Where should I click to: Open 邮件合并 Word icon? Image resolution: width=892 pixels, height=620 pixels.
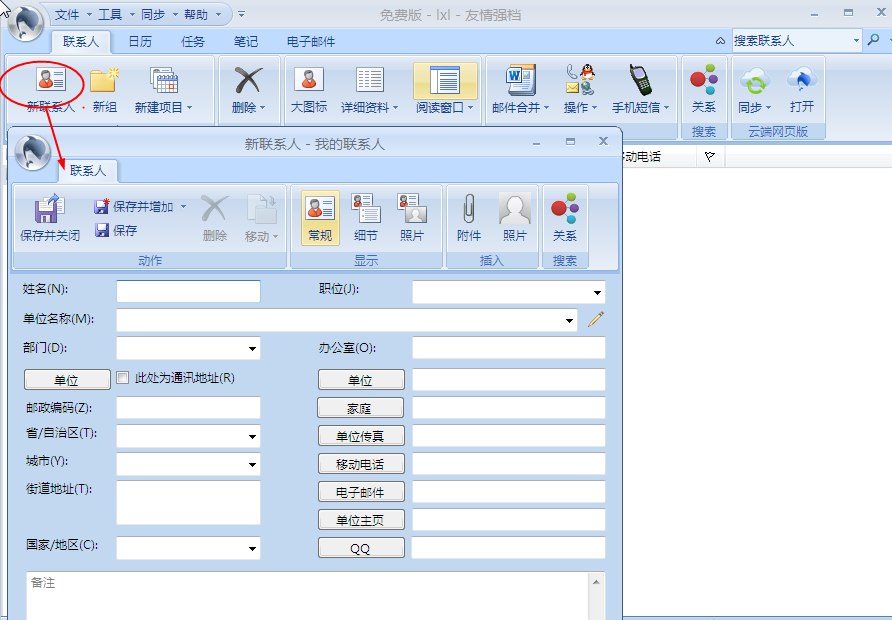pyautogui.click(x=521, y=80)
